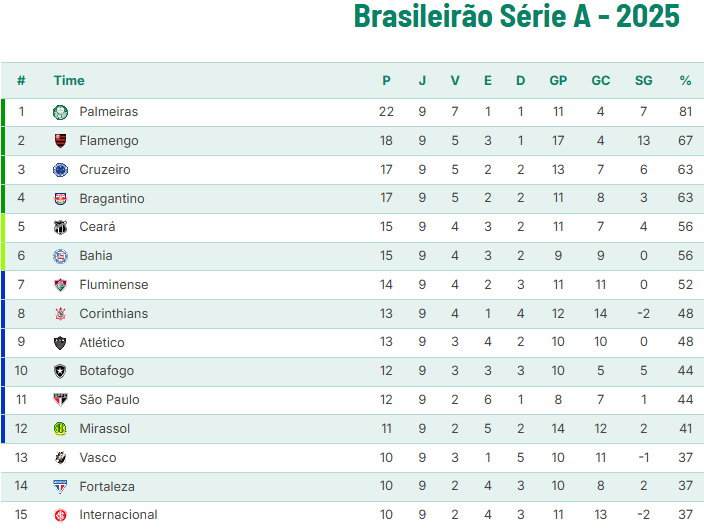This screenshot has width=704, height=530.
Task: Click the Cruzeiro club crest icon
Action: 60,170
